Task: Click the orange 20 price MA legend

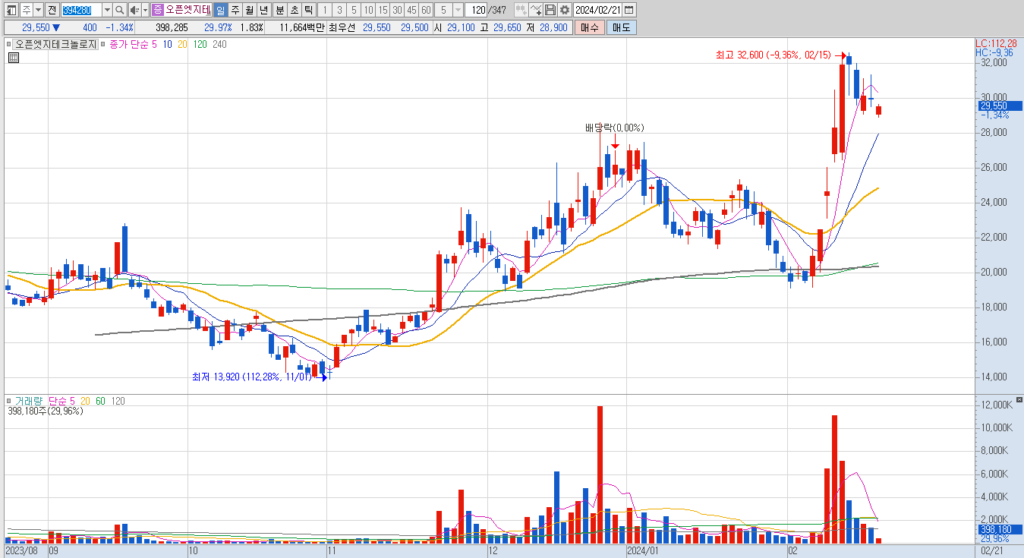Action: 182,44
